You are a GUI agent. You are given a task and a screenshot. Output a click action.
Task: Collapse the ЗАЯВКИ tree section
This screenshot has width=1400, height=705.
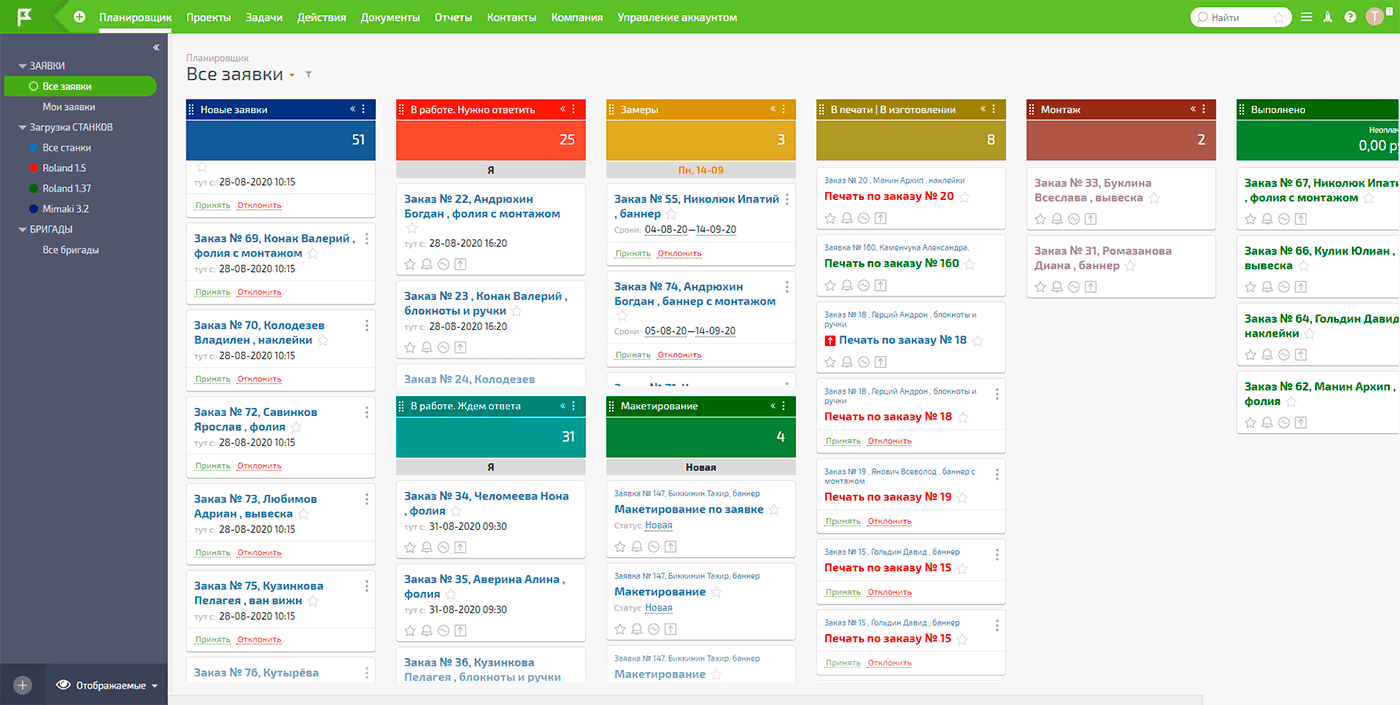[22, 66]
